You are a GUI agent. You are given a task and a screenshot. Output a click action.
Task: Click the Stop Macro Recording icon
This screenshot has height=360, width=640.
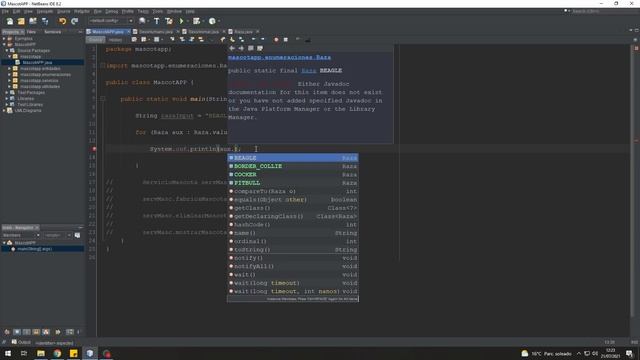[x=286, y=40]
